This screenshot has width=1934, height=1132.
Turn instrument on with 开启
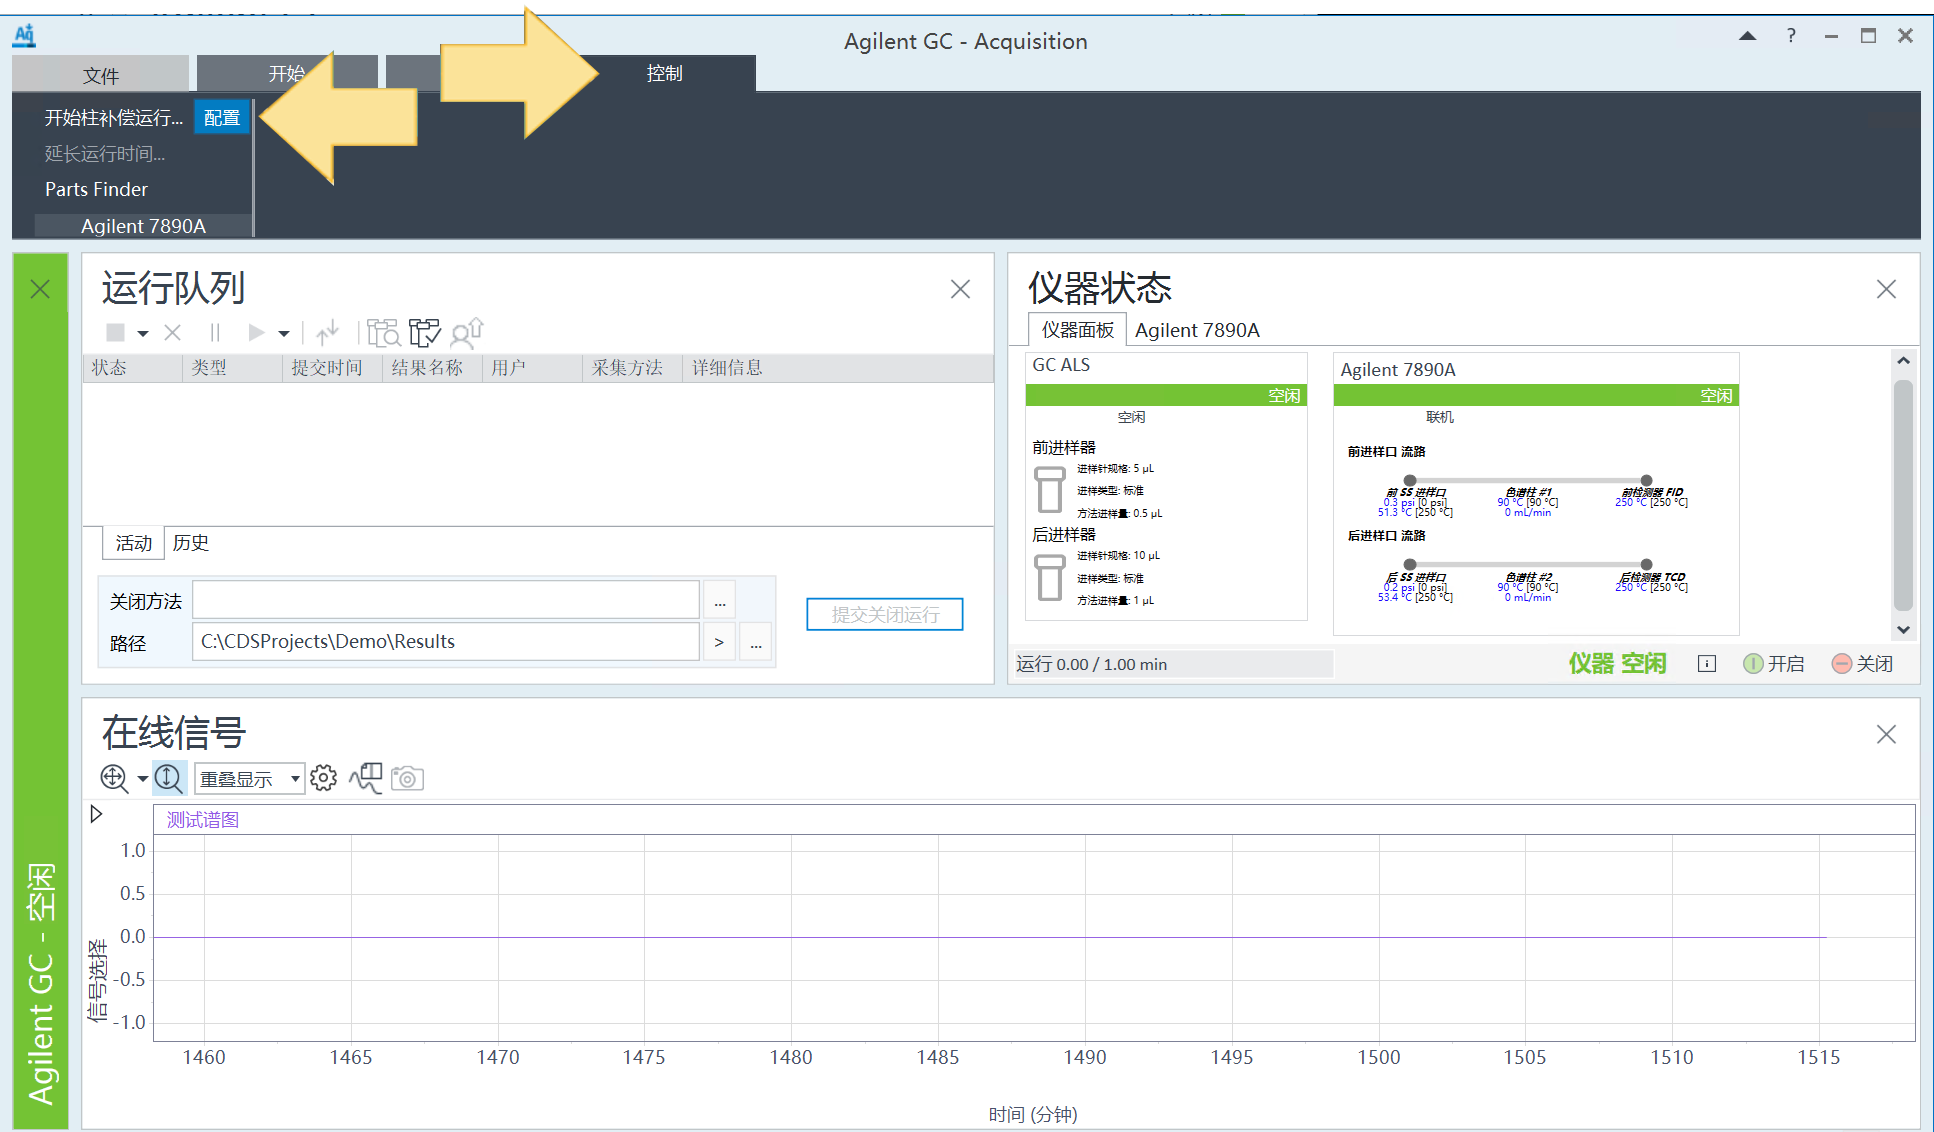coord(1774,664)
